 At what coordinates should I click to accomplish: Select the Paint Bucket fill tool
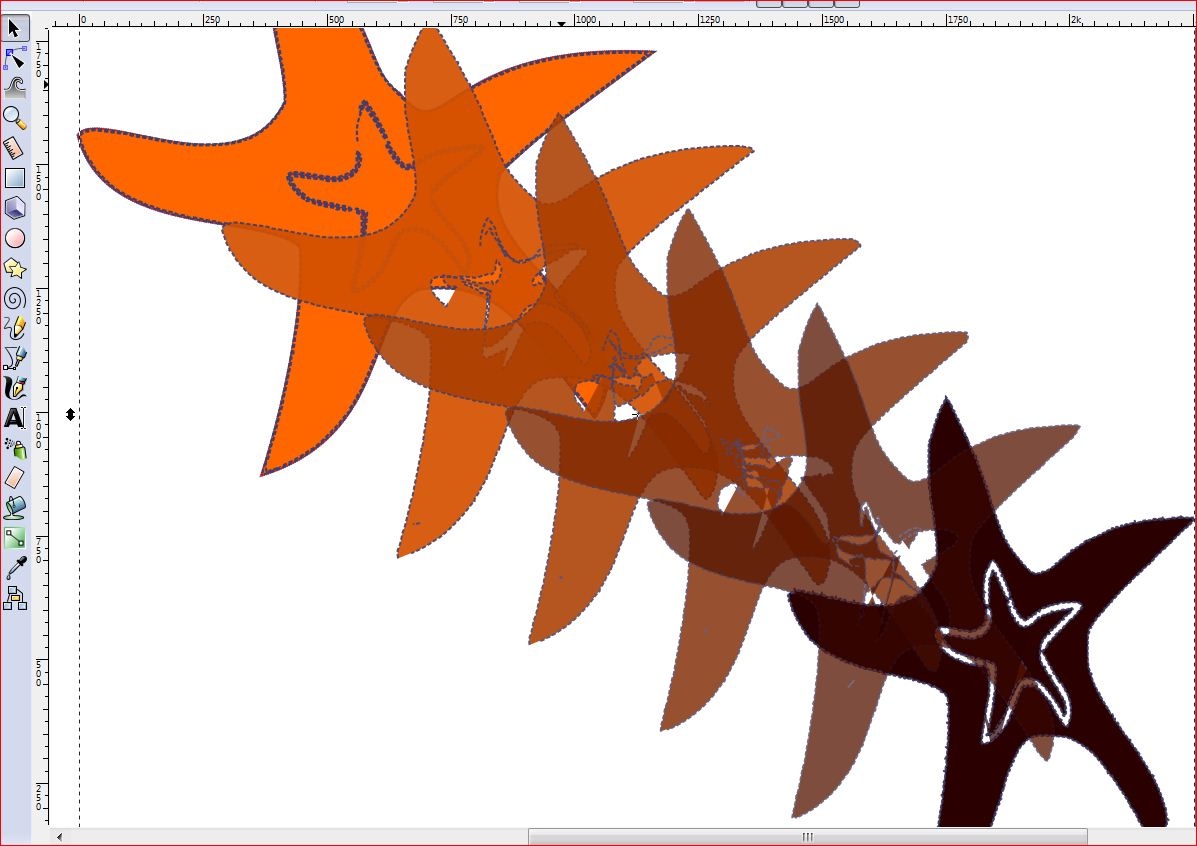coord(15,508)
